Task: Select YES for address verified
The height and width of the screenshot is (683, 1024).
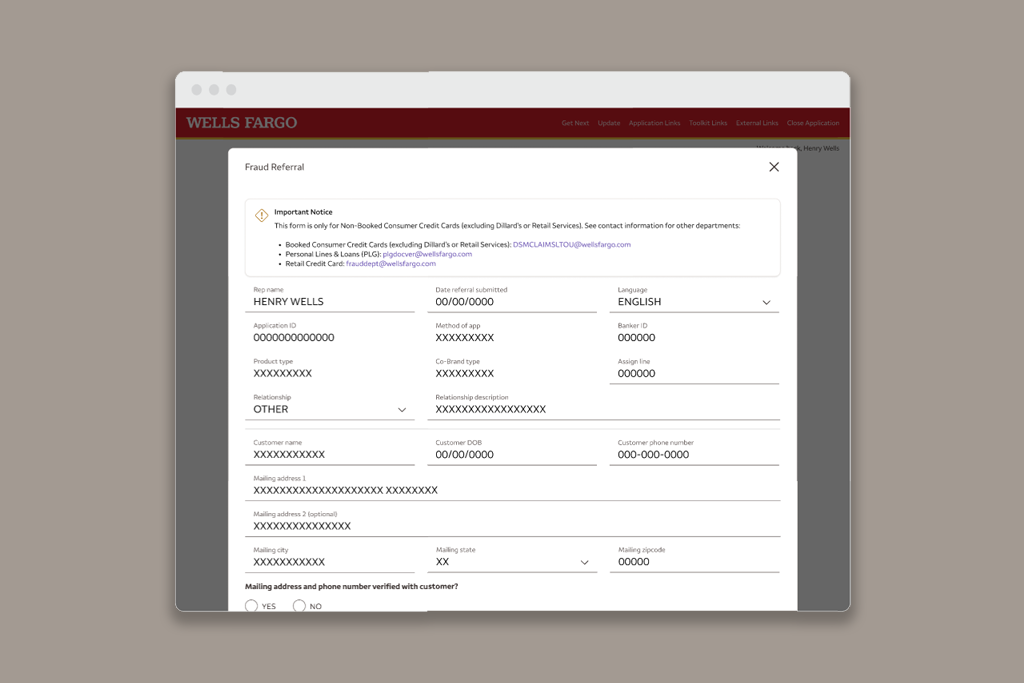Action: (252, 606)
